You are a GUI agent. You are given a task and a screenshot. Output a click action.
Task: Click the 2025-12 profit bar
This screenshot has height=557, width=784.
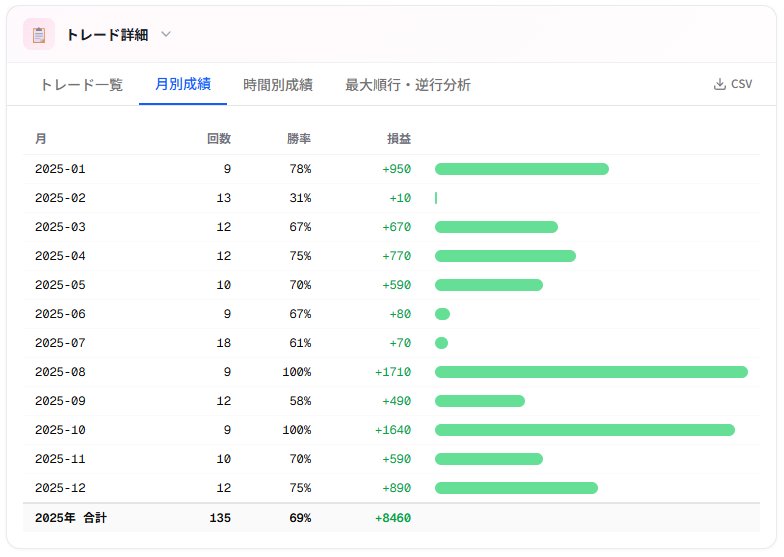click(516, 488)
